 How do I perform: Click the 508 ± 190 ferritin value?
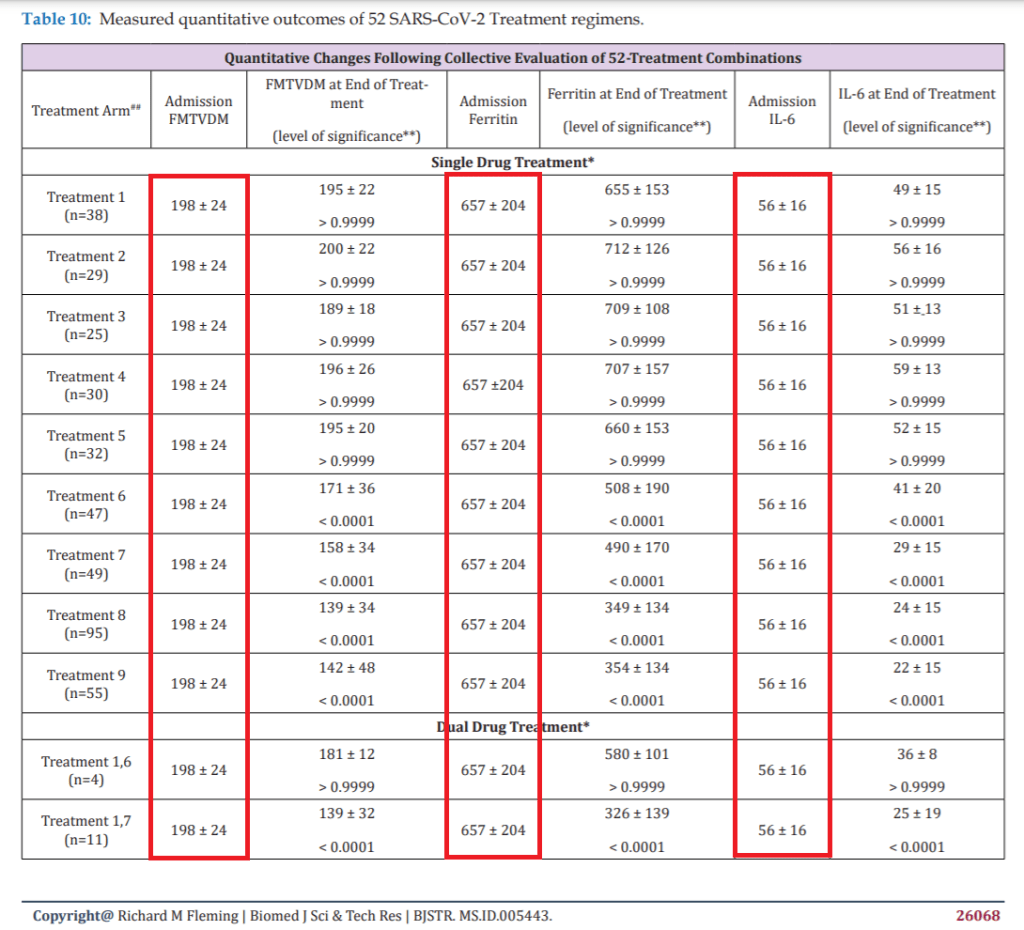pos(637,488)
